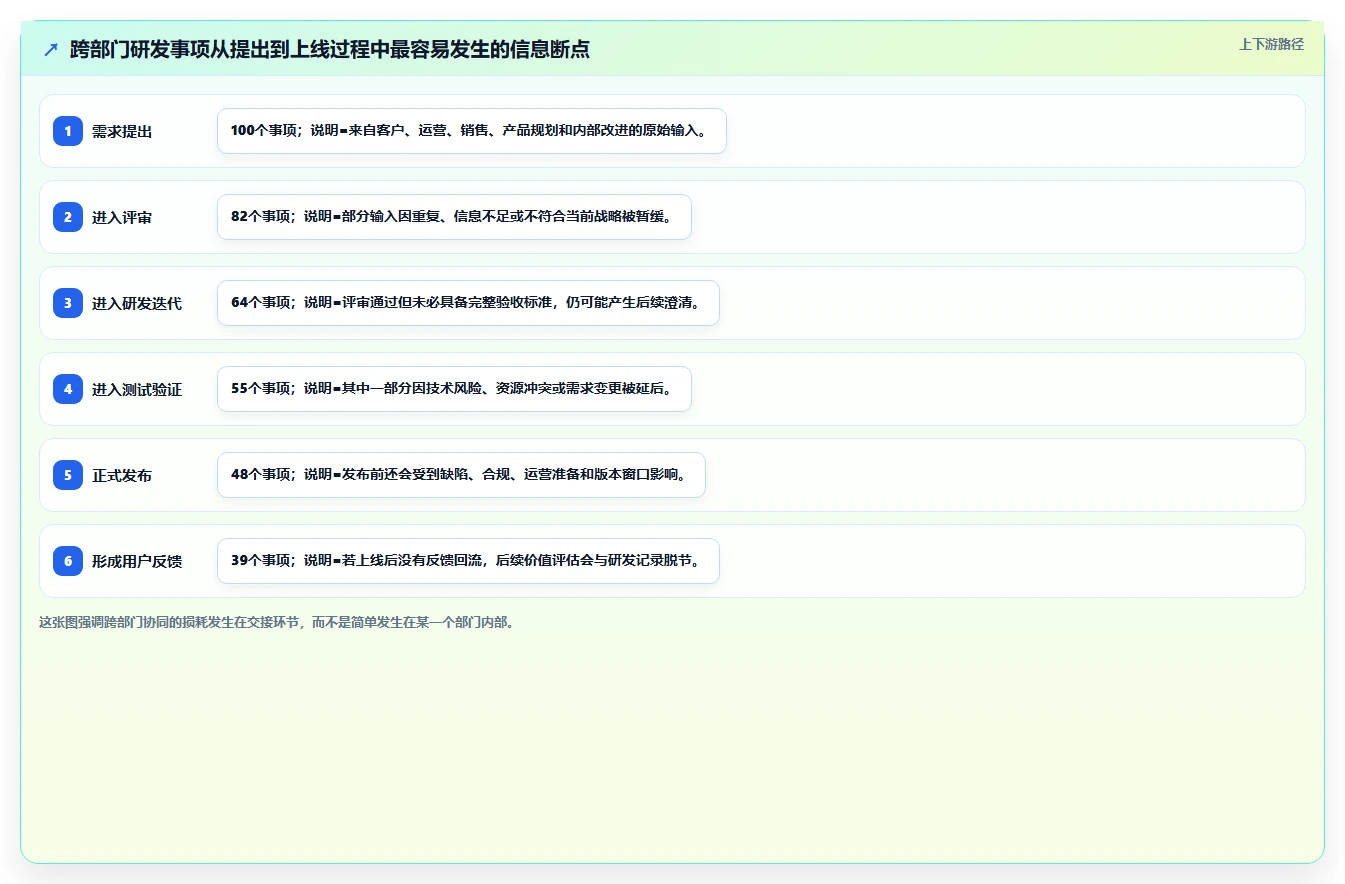Select the 形成用户反馈 stage label
The width and height of the screenshot is (1345, 884).
137,562
